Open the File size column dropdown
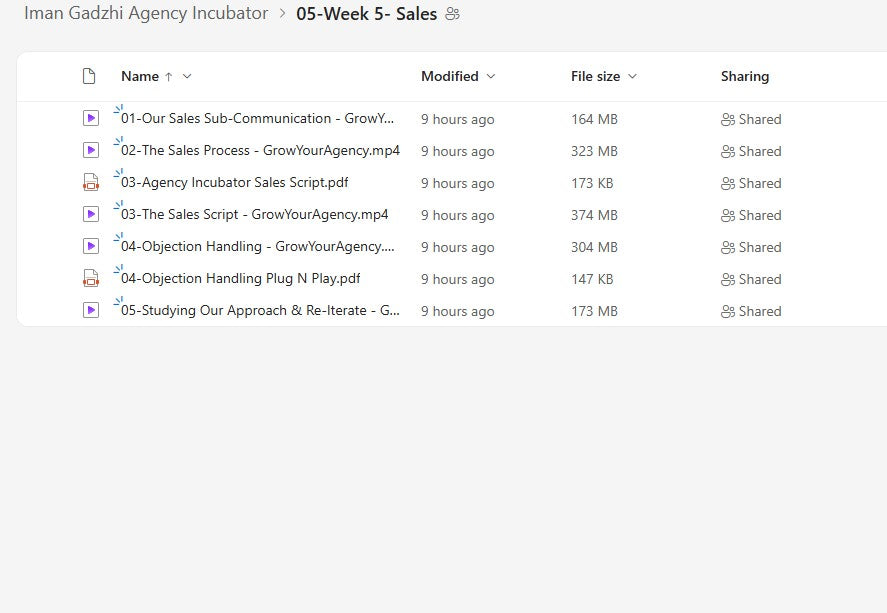 pyautogui.click(x=632, y=76)
